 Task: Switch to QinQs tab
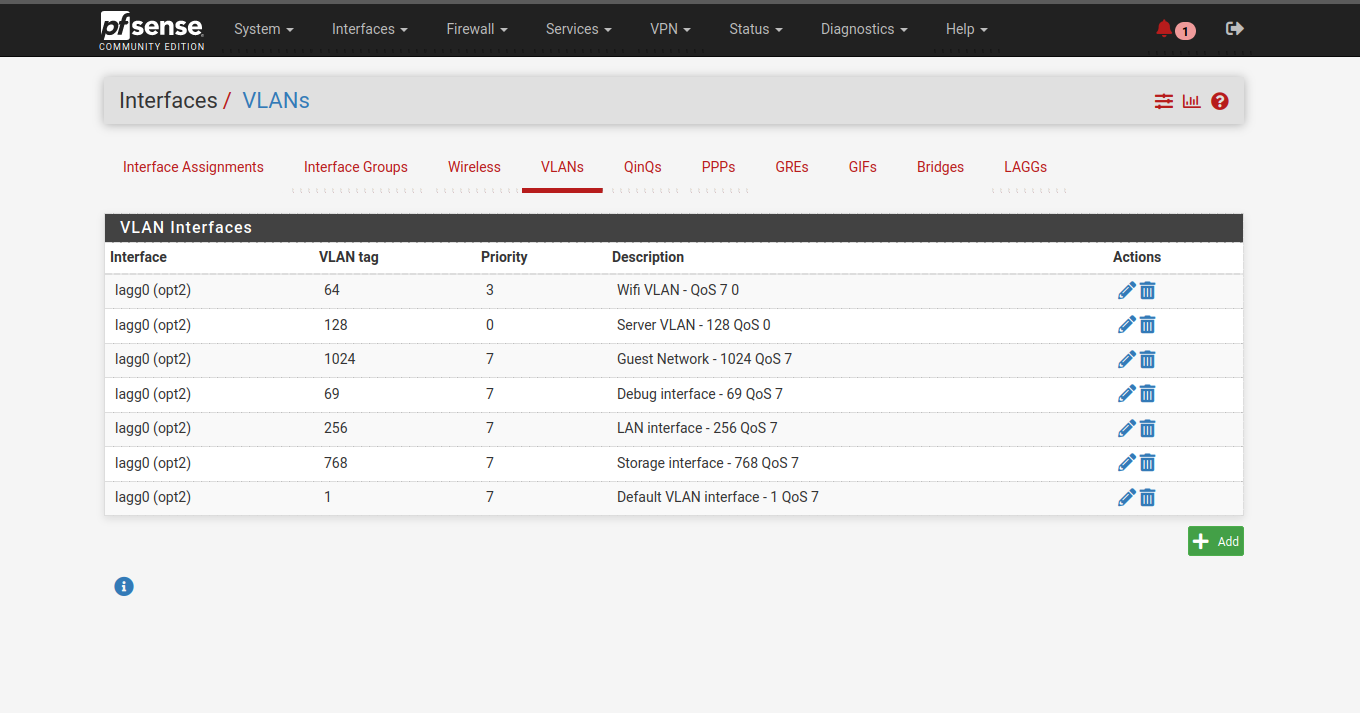coord(643,167)
